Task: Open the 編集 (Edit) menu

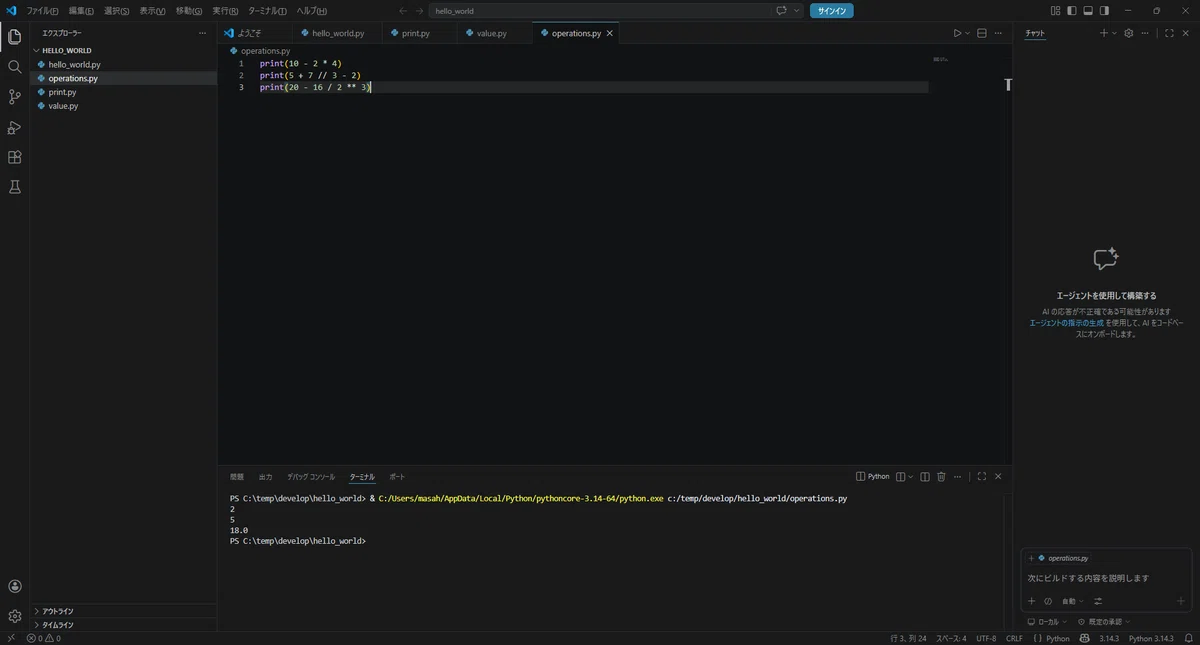Action: (81, 11)
